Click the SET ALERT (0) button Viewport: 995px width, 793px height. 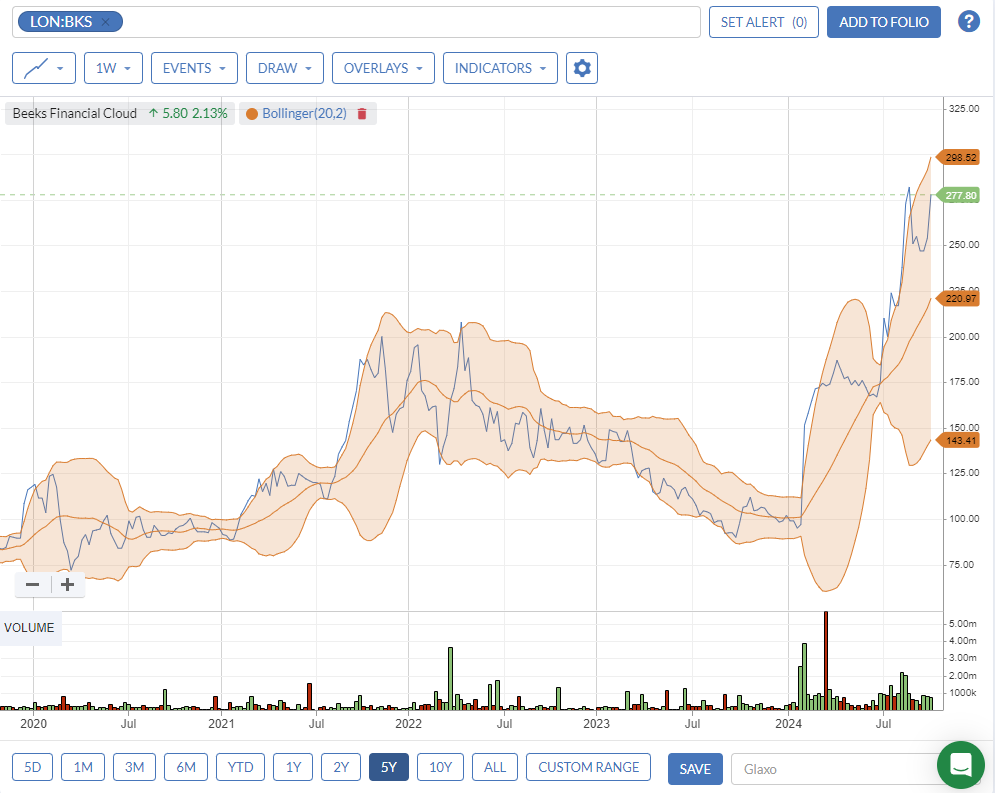(x=763, y=22)
